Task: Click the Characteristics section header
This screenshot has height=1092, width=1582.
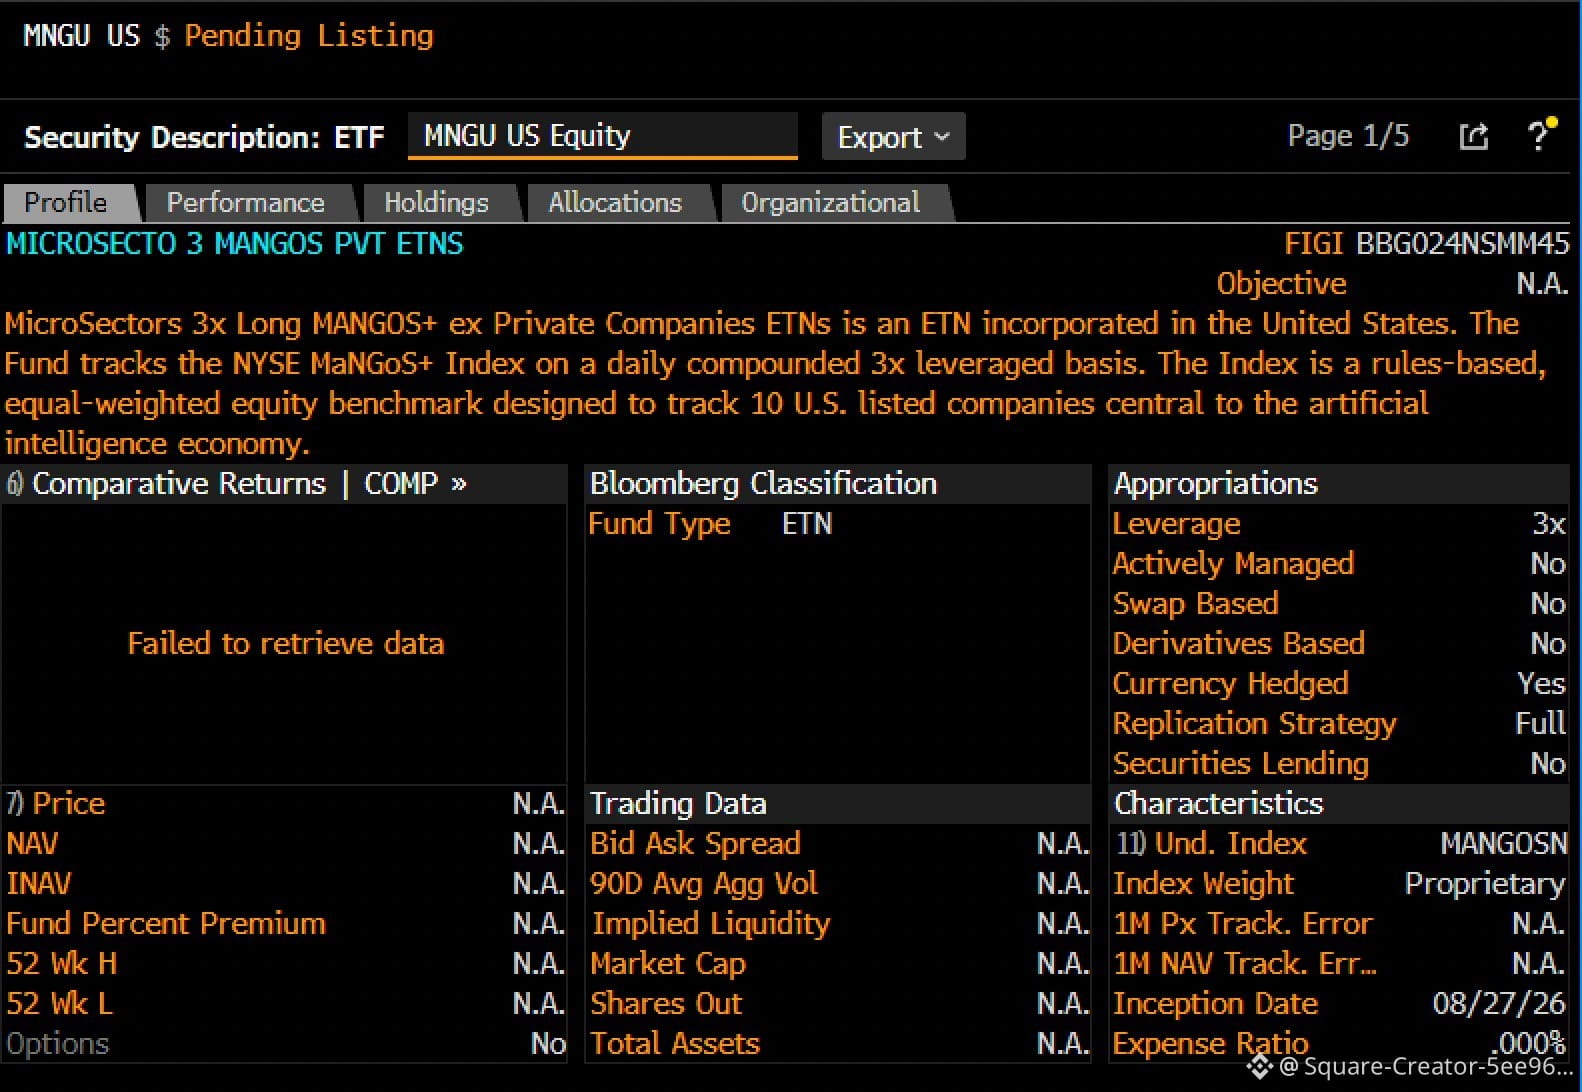Action: (x=1218, y=803)
